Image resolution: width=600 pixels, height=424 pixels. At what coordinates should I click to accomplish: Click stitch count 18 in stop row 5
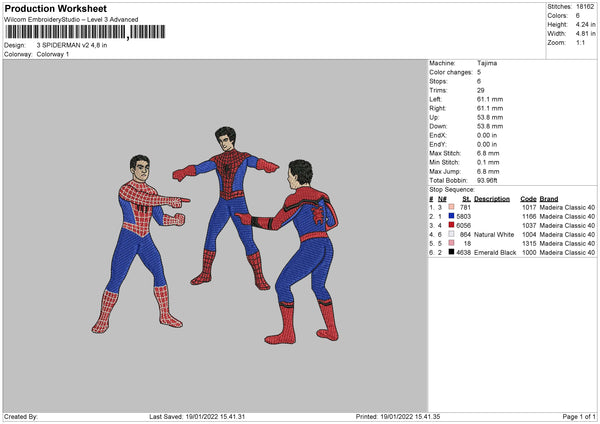tap(467, 243)
